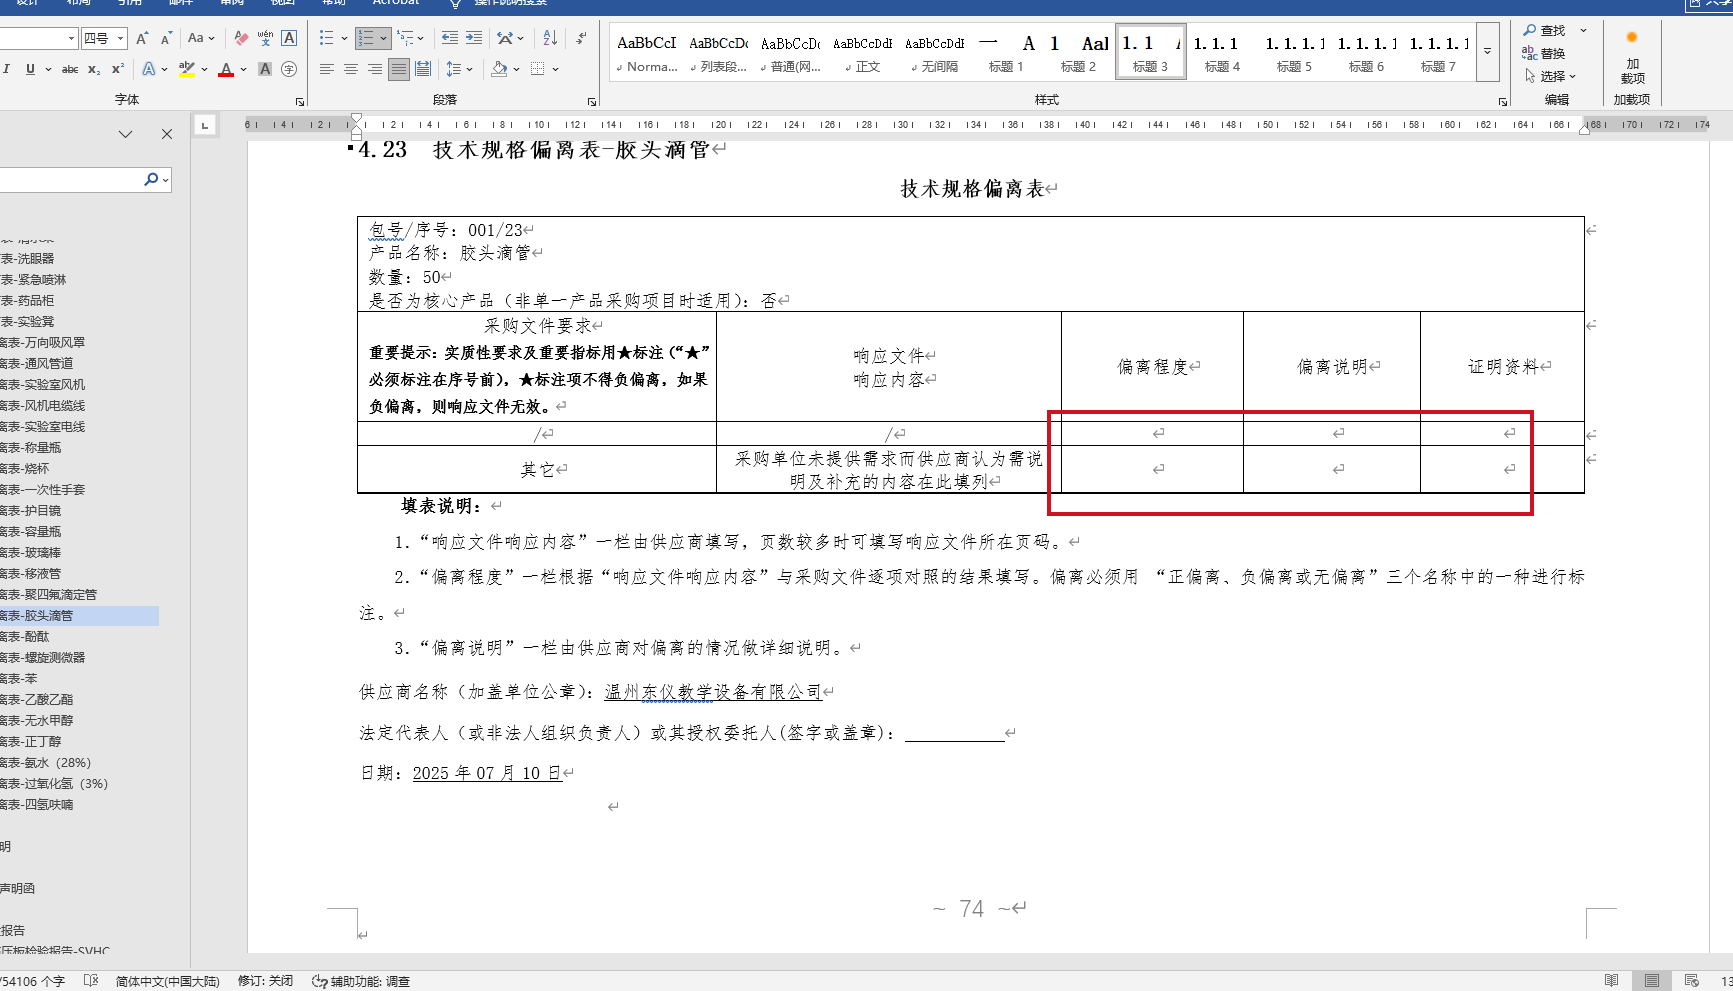Toggle justified alignment
Image resolution: width=1733 pixels, height=991 pixels.
(399, 69)
